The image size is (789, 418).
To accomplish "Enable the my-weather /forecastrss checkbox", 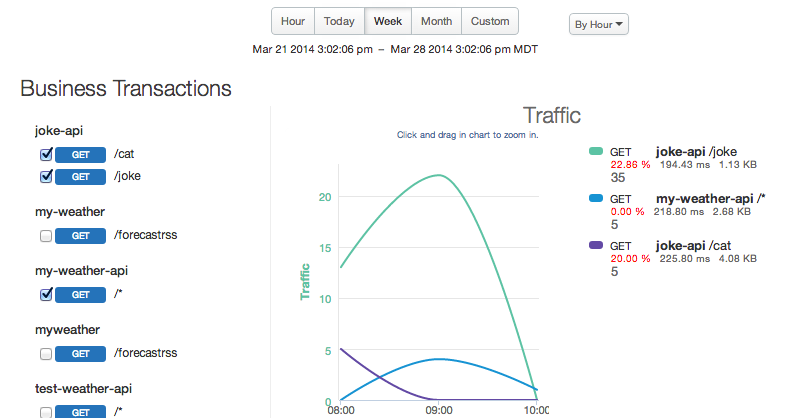I will (x=45, y=236).
